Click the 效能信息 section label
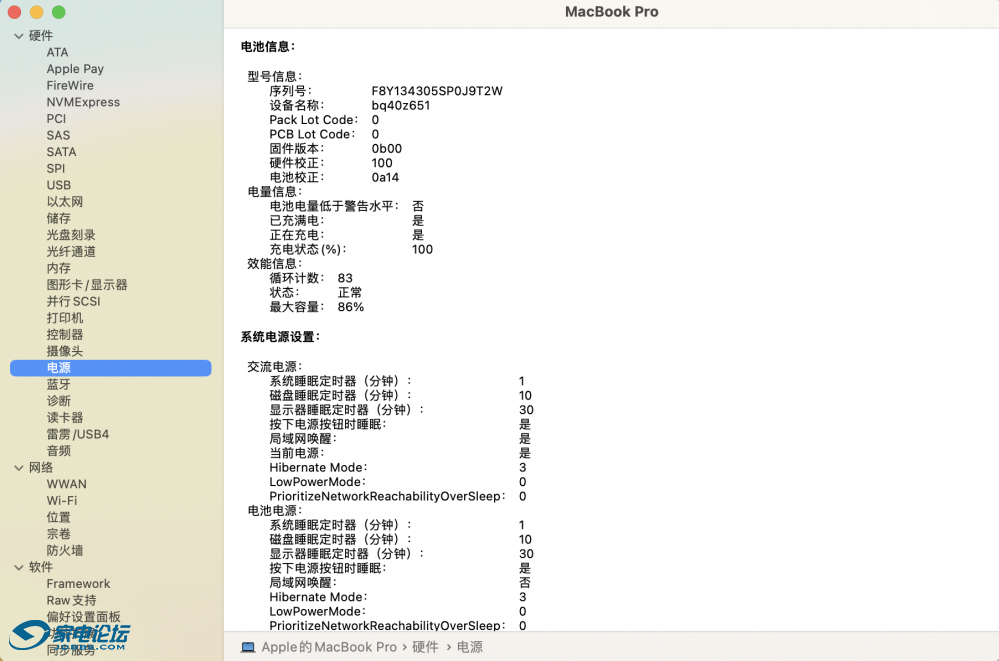This screenshot has width=999, height=661. tap(275, 263)
